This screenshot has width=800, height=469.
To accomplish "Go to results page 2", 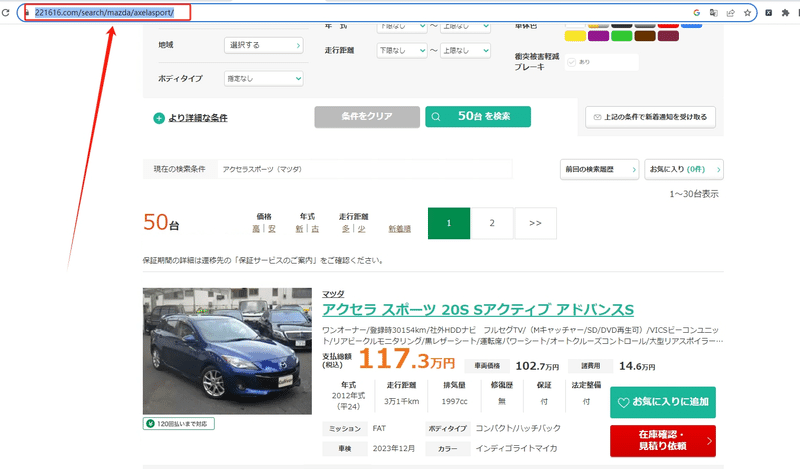I will 492,223.
